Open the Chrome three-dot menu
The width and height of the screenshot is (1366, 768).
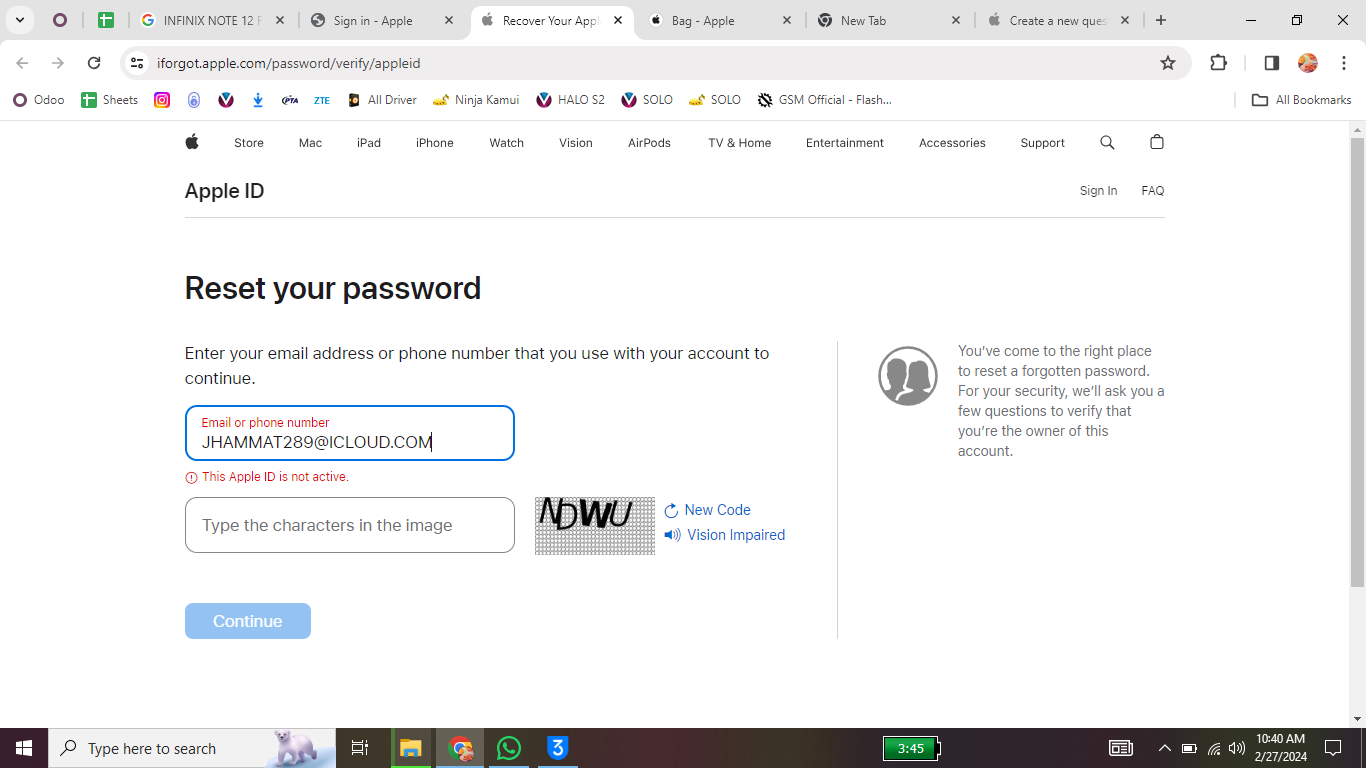click(x=1344, y=63)
